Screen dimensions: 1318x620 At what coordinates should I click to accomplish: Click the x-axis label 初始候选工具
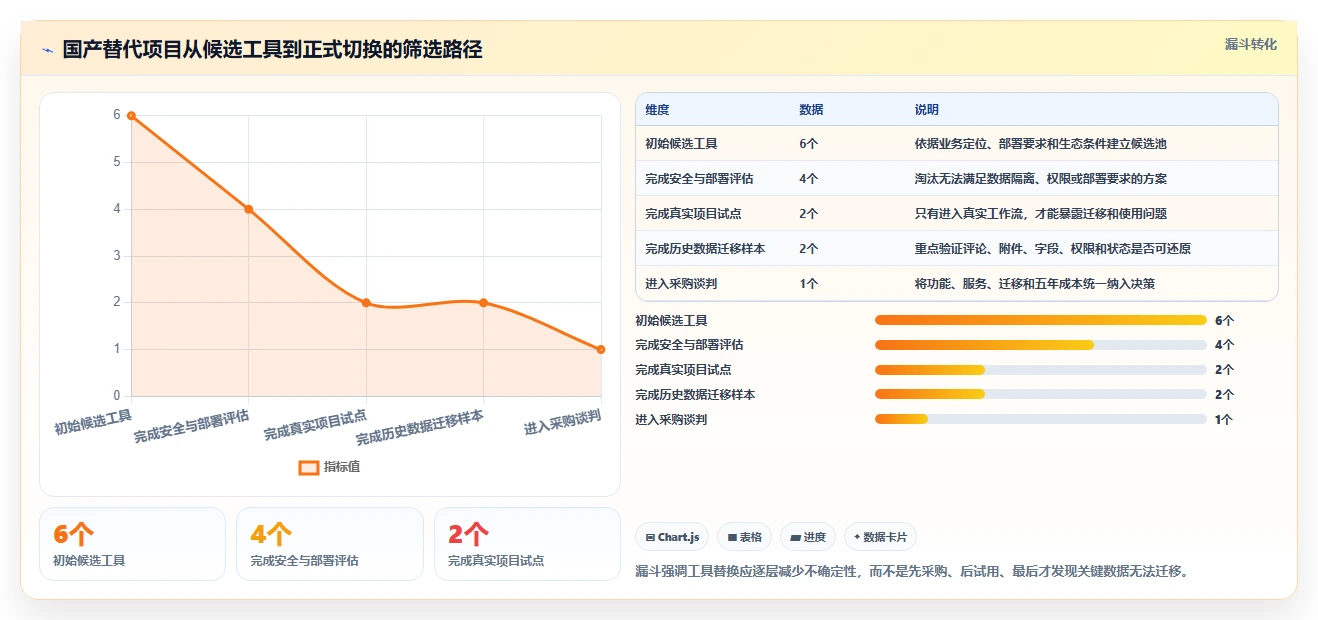click(93, 421)
